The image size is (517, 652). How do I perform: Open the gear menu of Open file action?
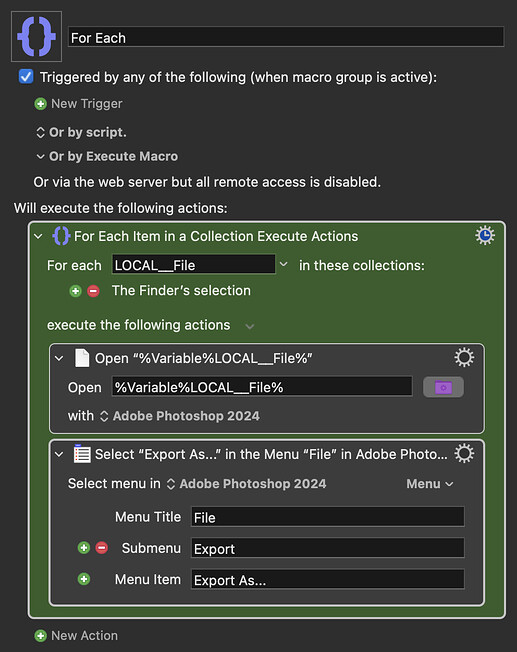(464, 358)
